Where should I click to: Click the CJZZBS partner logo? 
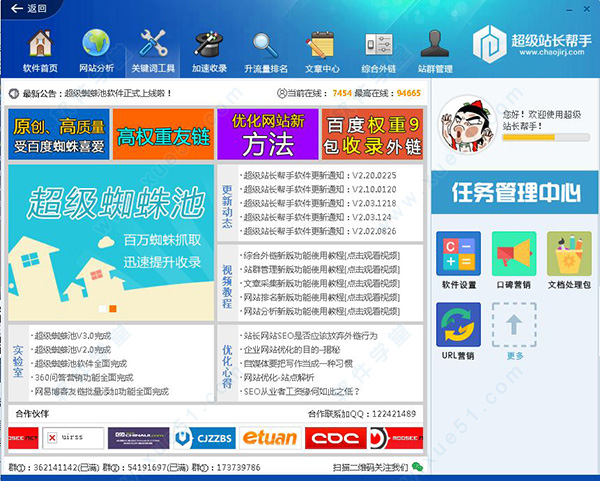coord(204,438)
